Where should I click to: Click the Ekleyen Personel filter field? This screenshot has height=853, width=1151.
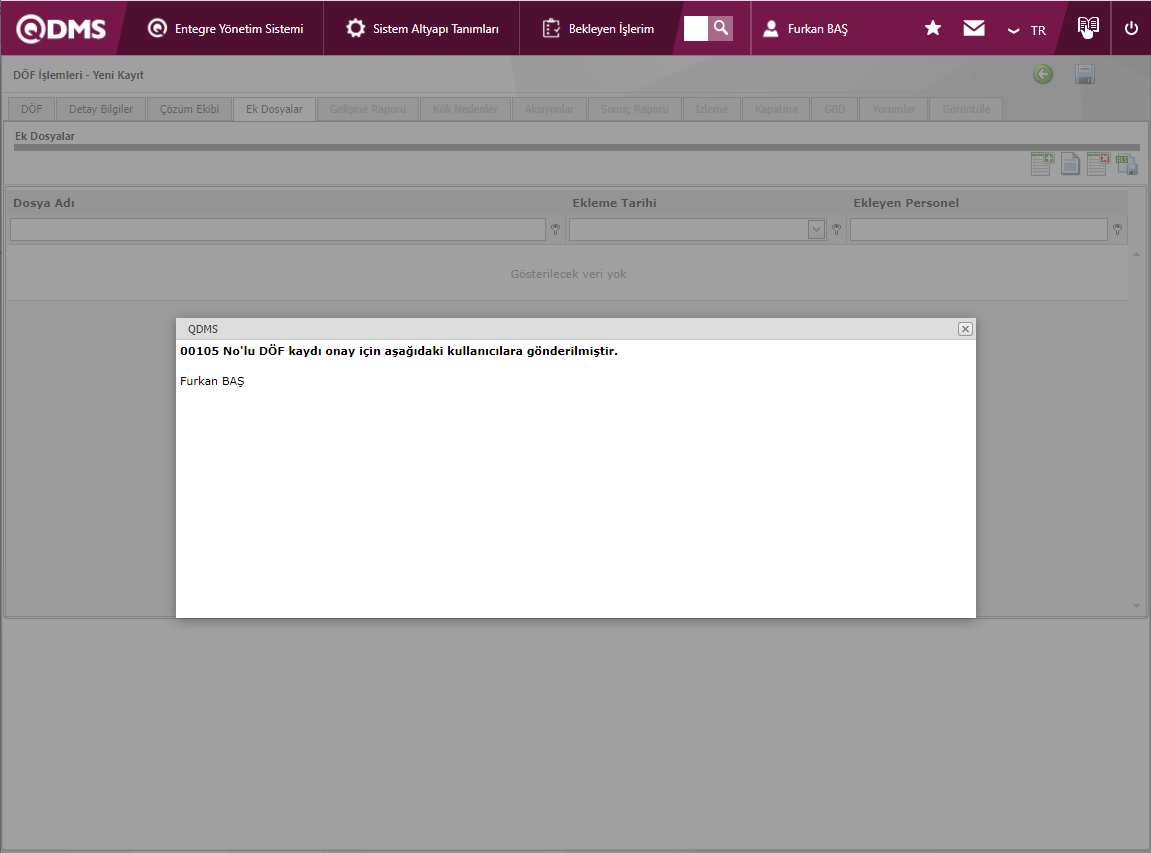pyautogui.click(x=978, y=230)
